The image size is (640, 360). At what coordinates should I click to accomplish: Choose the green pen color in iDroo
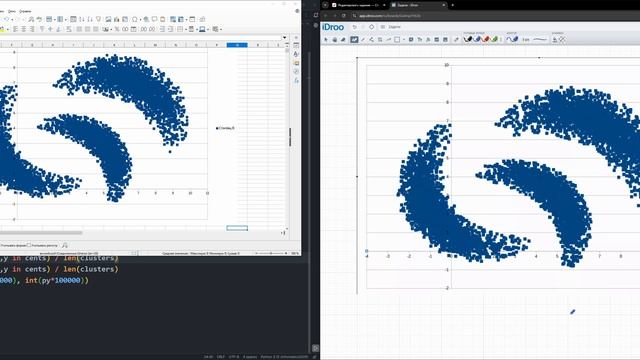click(x=494, y=39)
